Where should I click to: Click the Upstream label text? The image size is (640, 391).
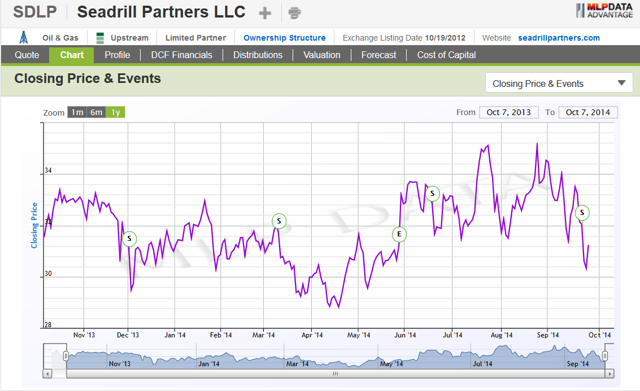click(x=129, y=38)
